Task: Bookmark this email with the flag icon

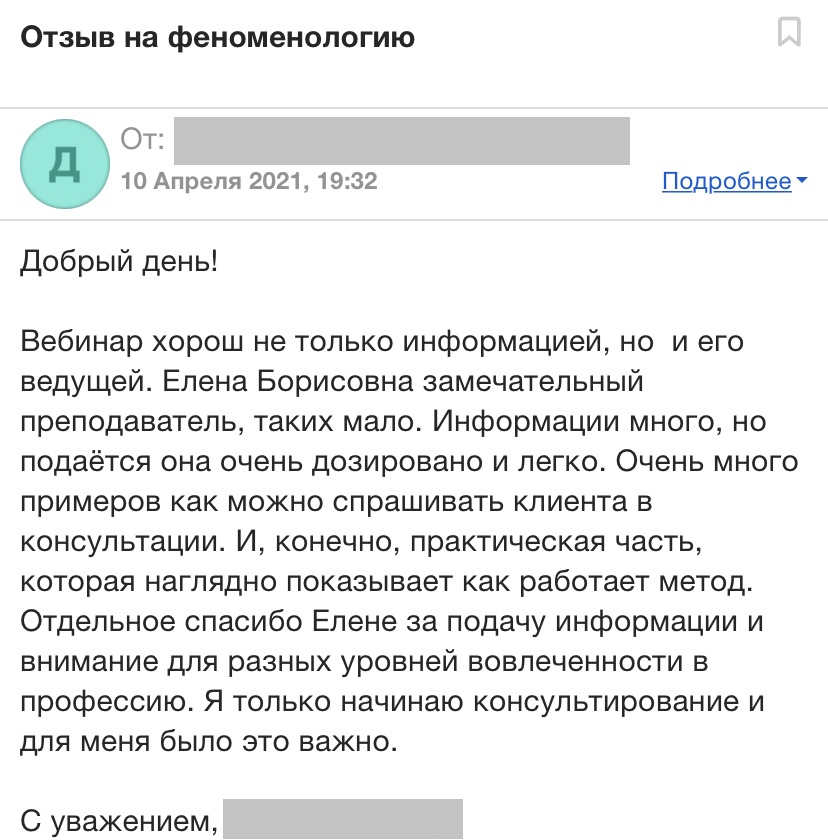Action: (789, 33)
